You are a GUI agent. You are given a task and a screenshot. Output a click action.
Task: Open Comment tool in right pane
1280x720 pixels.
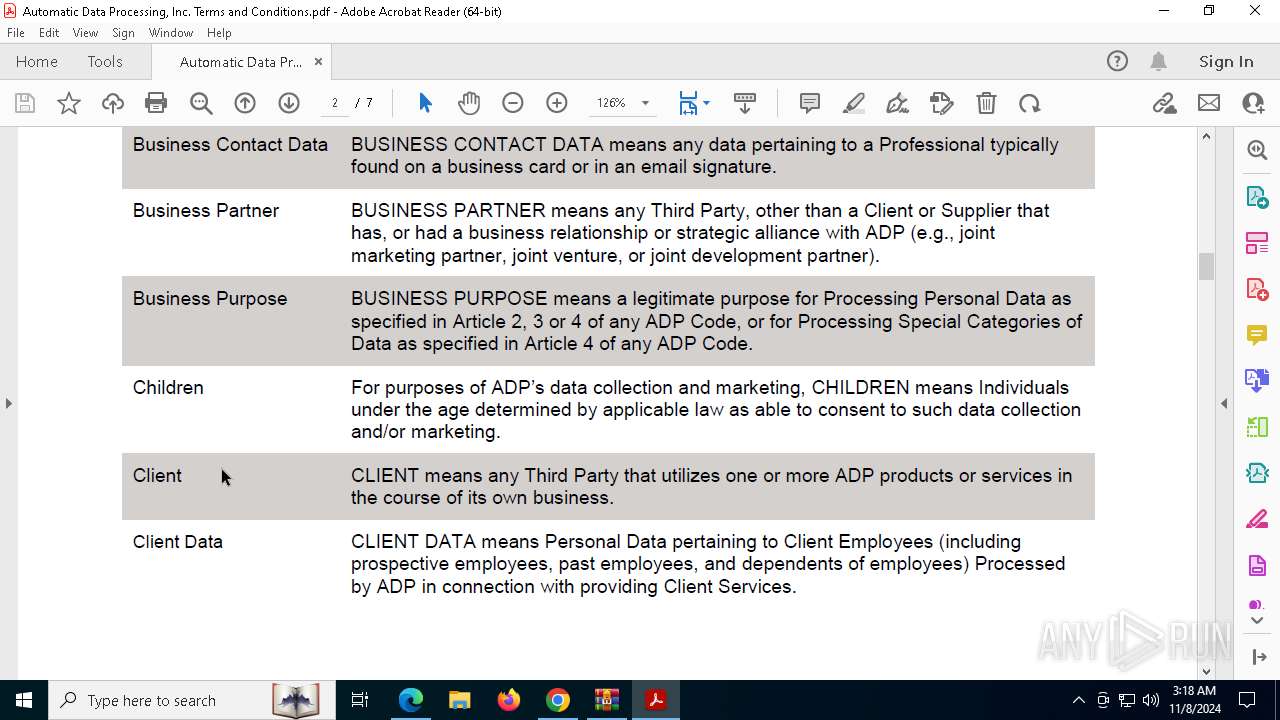click(1257, 334)
